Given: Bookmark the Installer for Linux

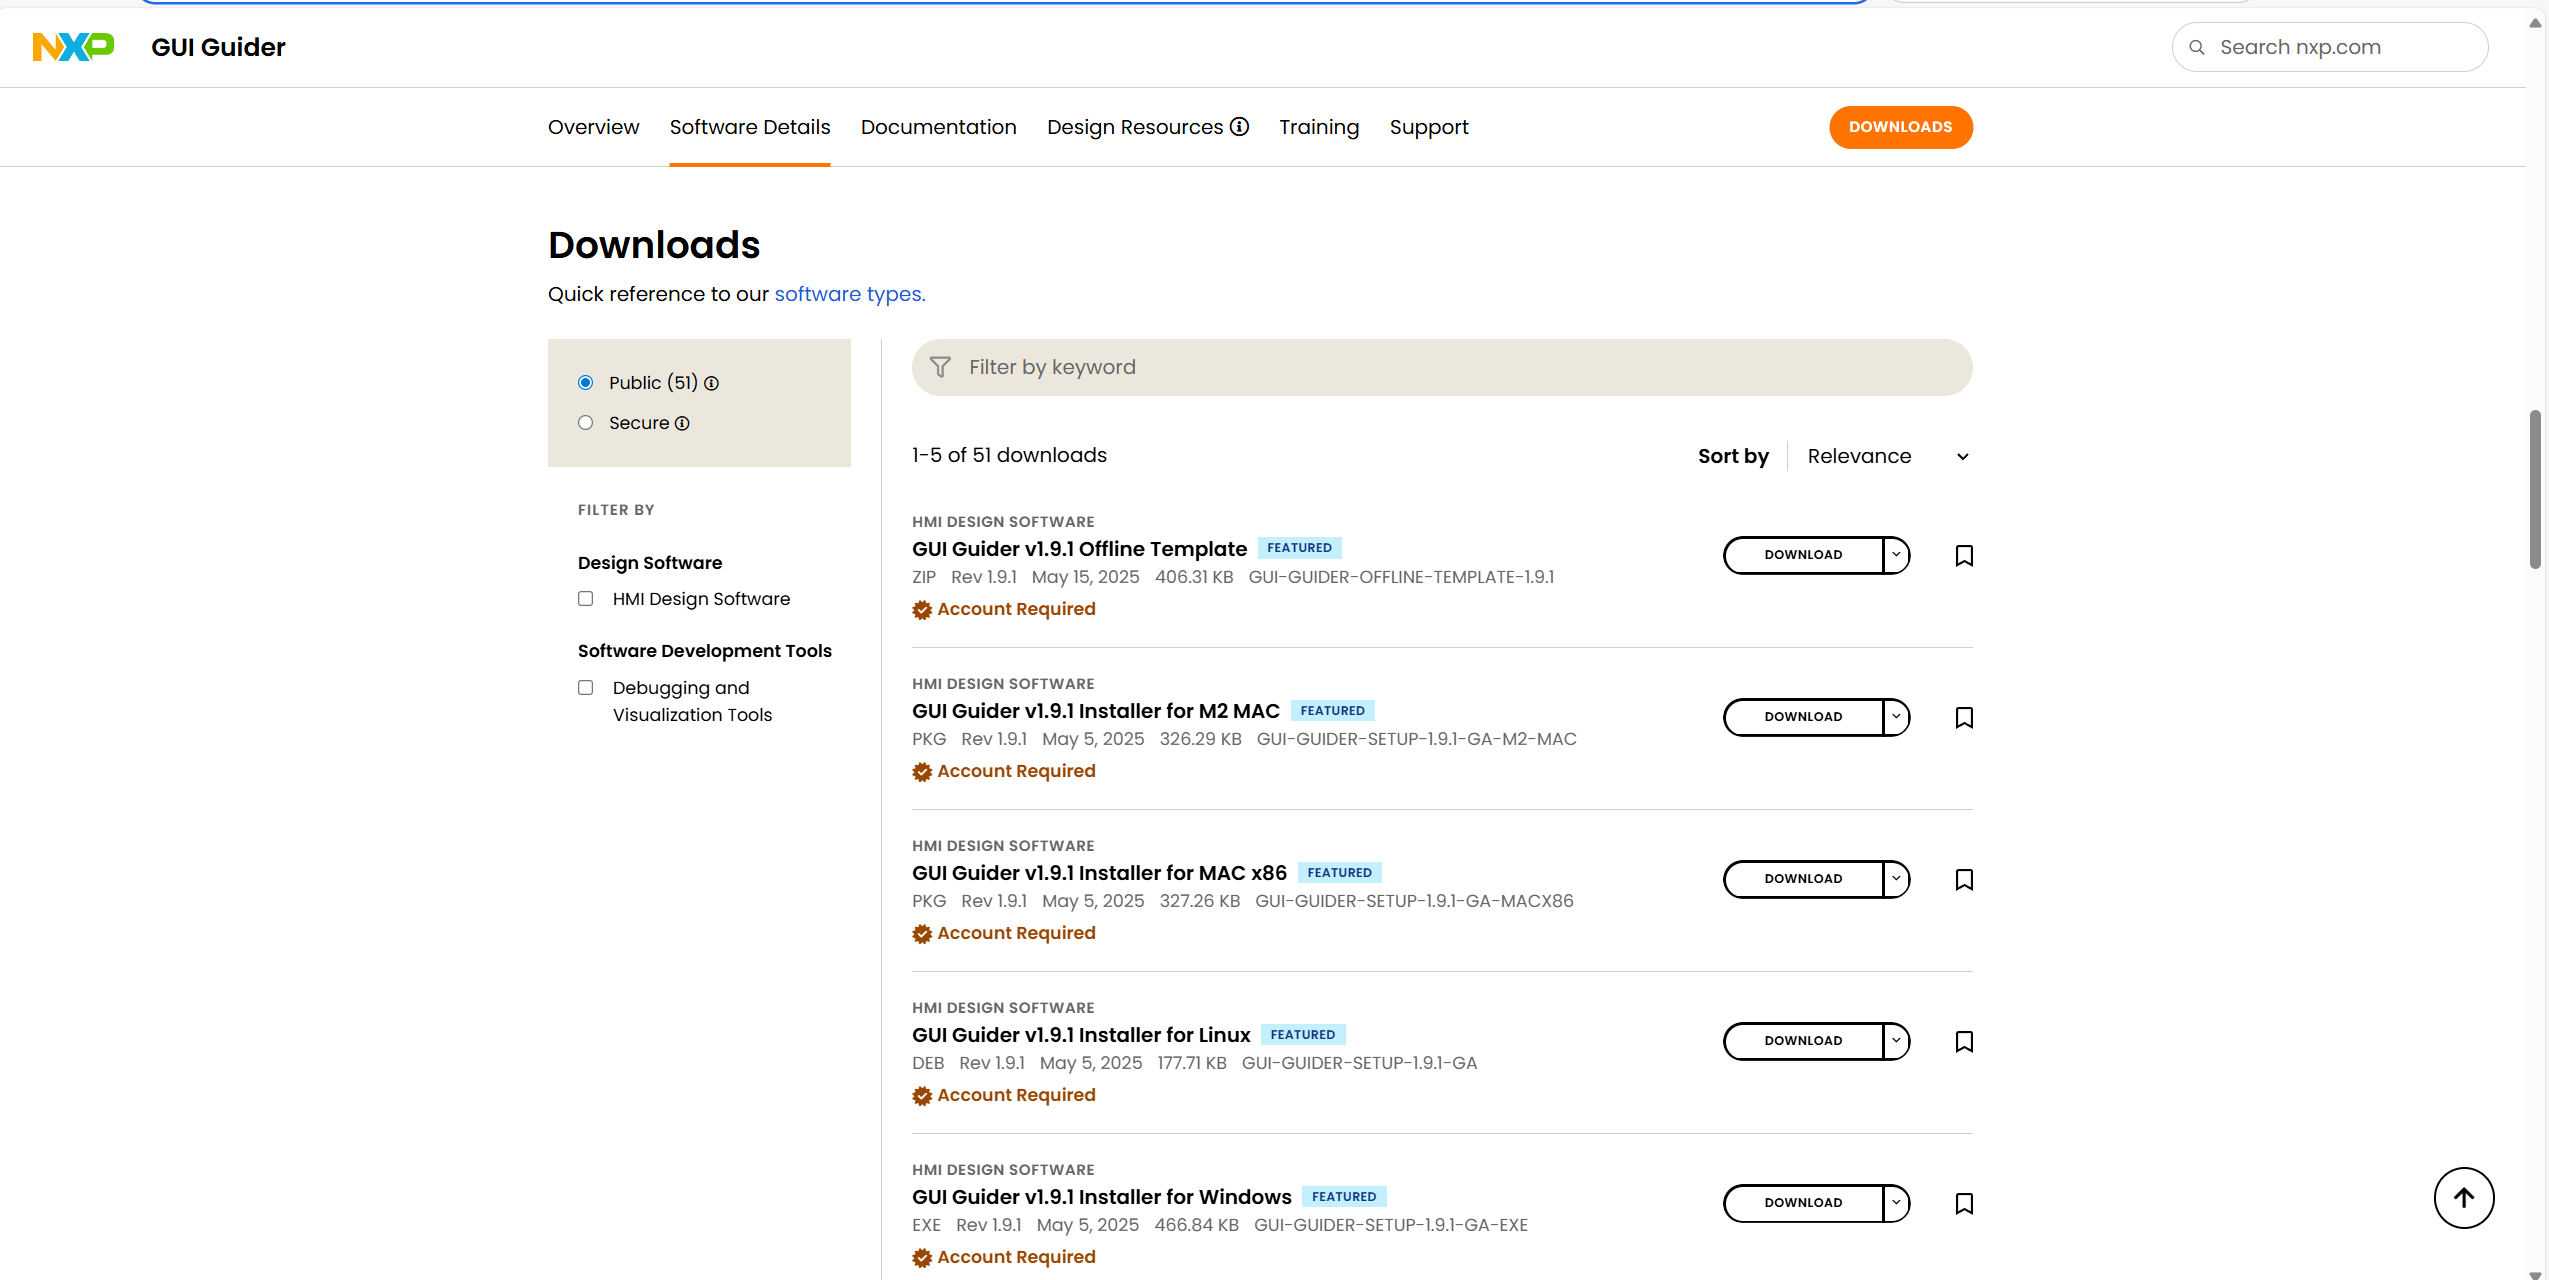Looking at the screenshot, I should tap(1964, 1041).
